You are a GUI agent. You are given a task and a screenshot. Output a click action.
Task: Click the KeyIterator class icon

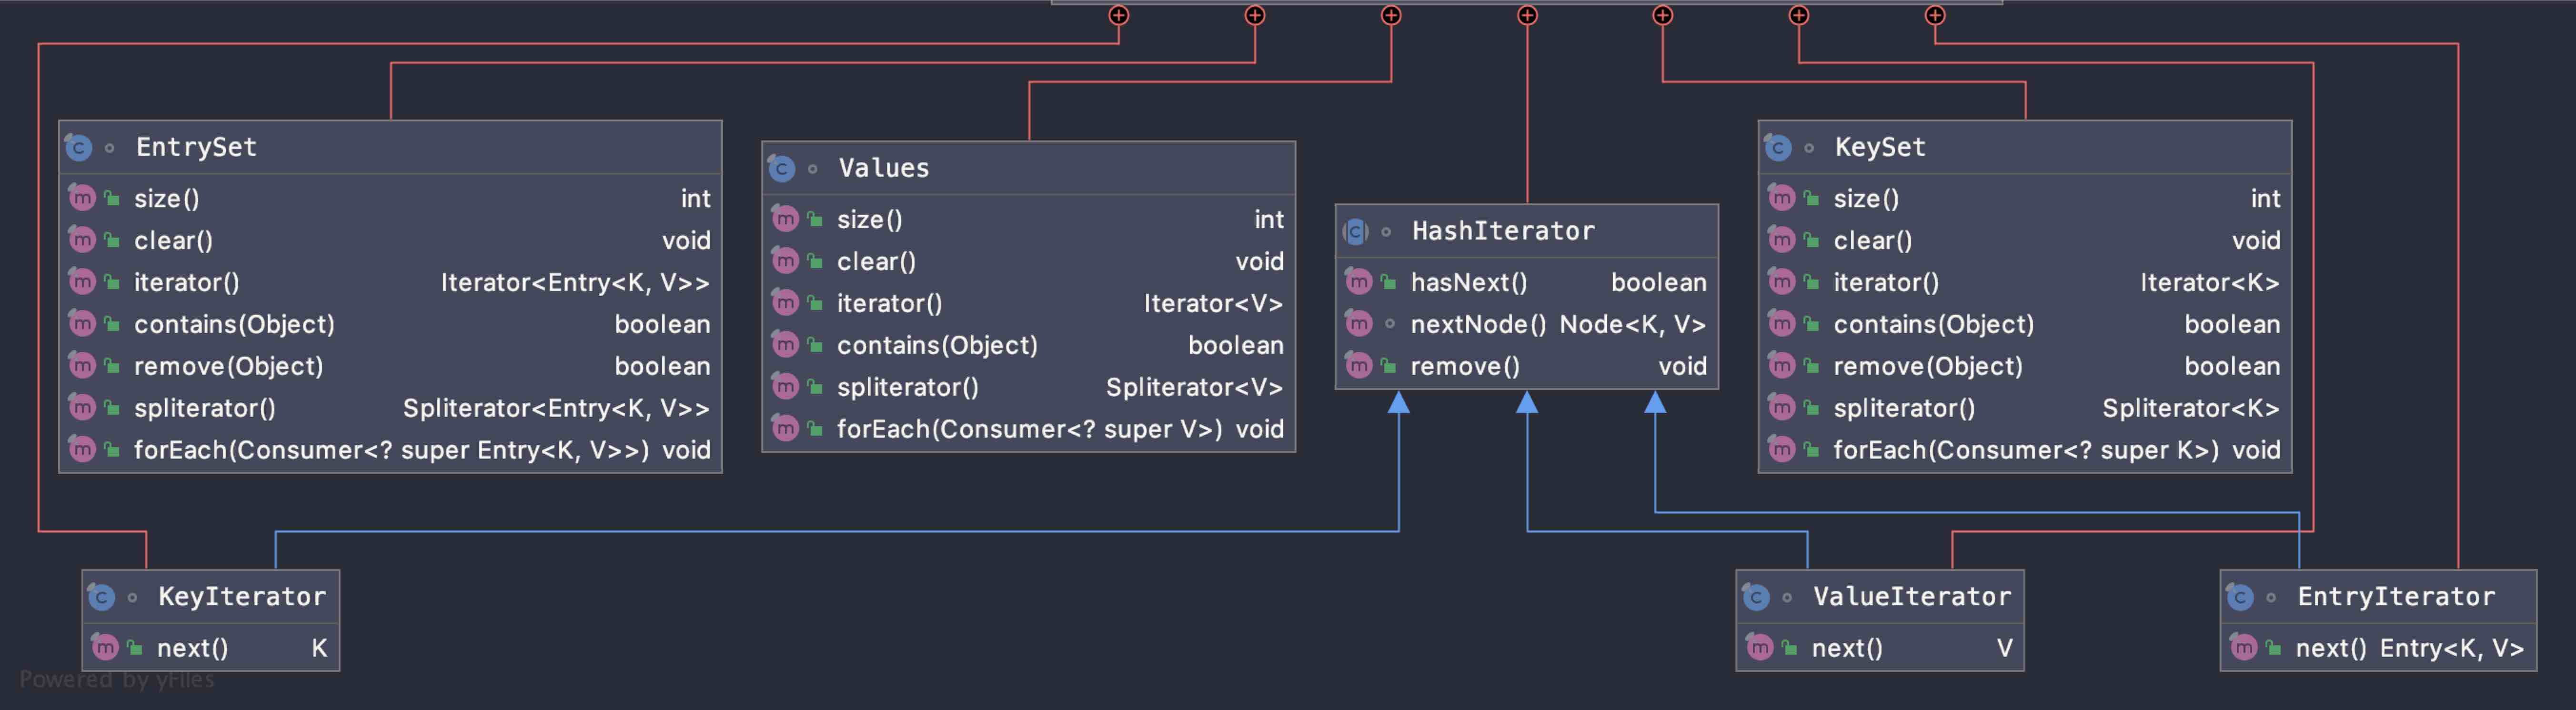(x=102, y=598)
